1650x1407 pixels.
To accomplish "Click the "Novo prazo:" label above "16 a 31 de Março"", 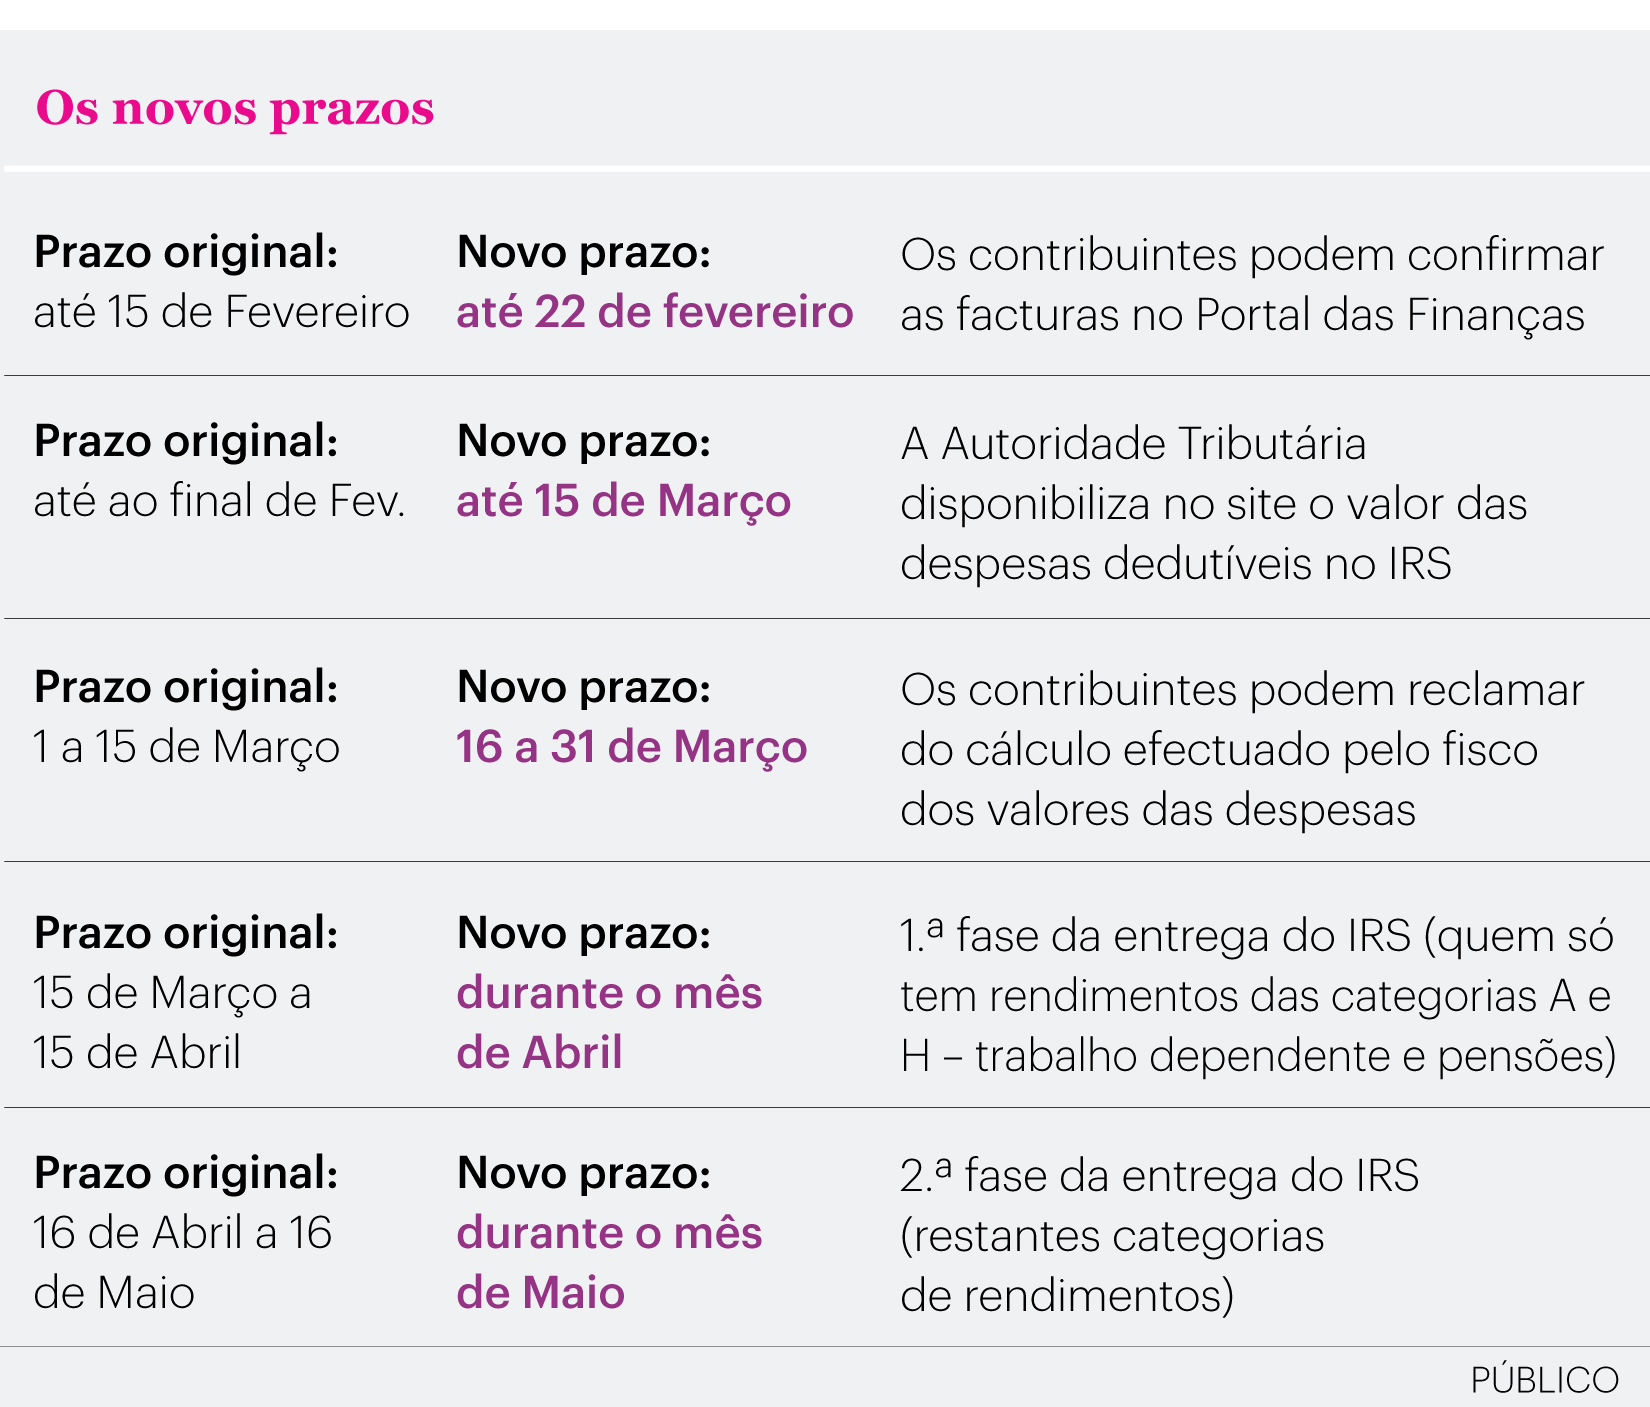I will [x=584, y=687].
